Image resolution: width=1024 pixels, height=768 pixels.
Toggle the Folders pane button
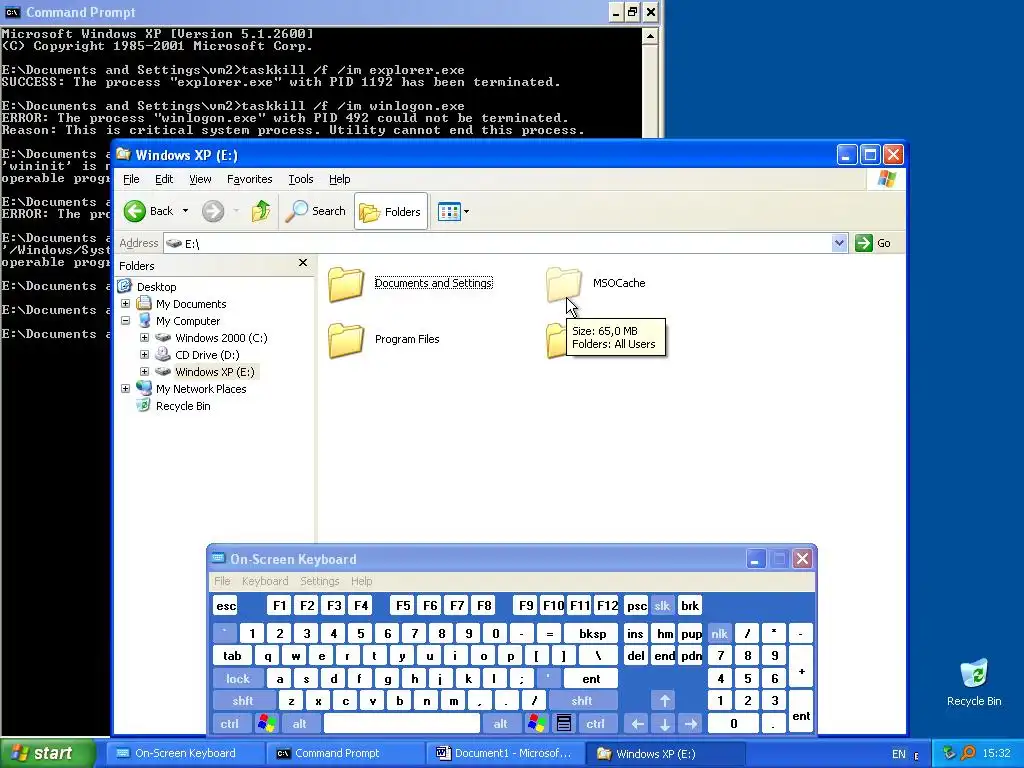tap(391, 212)
